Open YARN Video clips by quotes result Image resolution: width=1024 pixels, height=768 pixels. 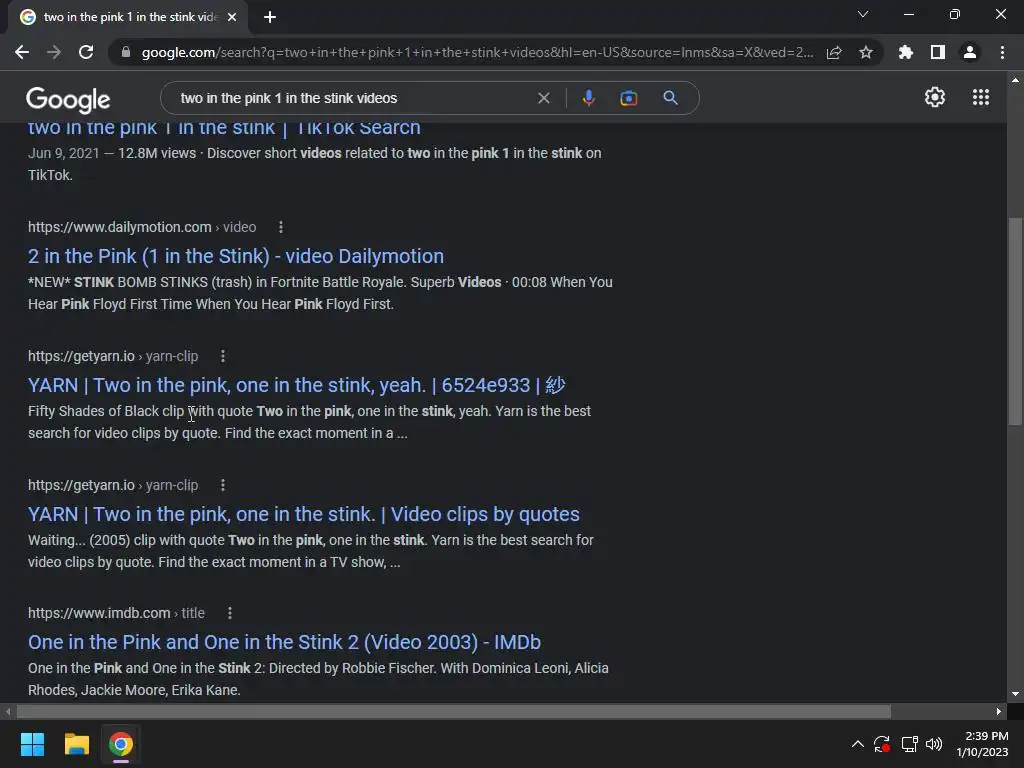click(304, 515)
